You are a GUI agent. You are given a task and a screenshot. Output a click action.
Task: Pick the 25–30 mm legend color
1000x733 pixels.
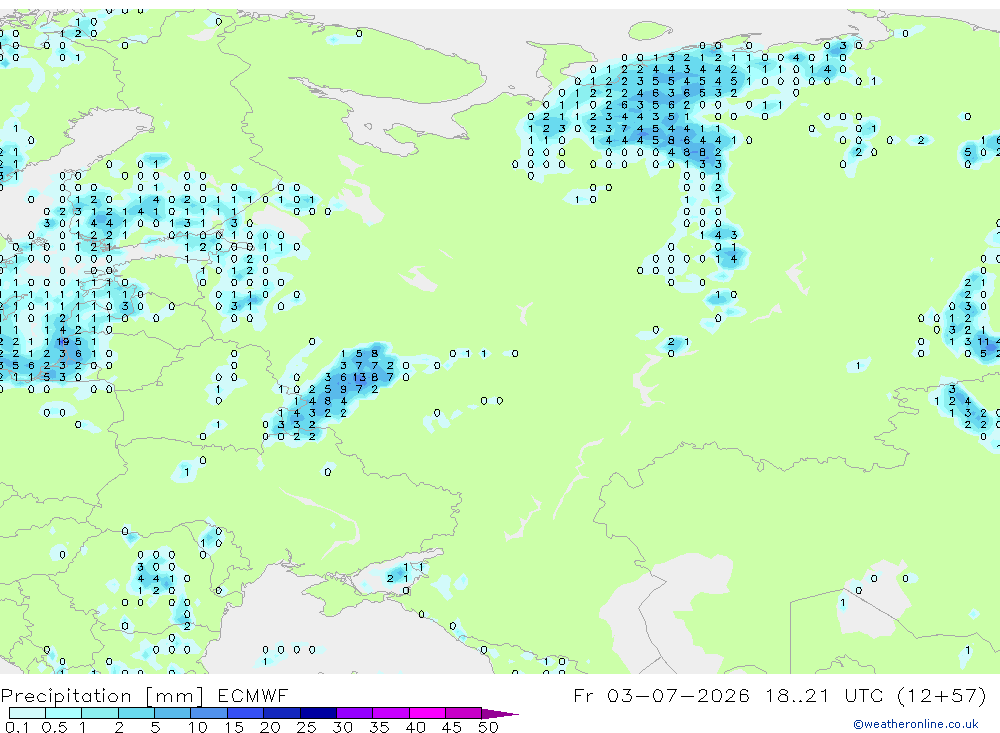pyautogui.click(x=318, y=713)
